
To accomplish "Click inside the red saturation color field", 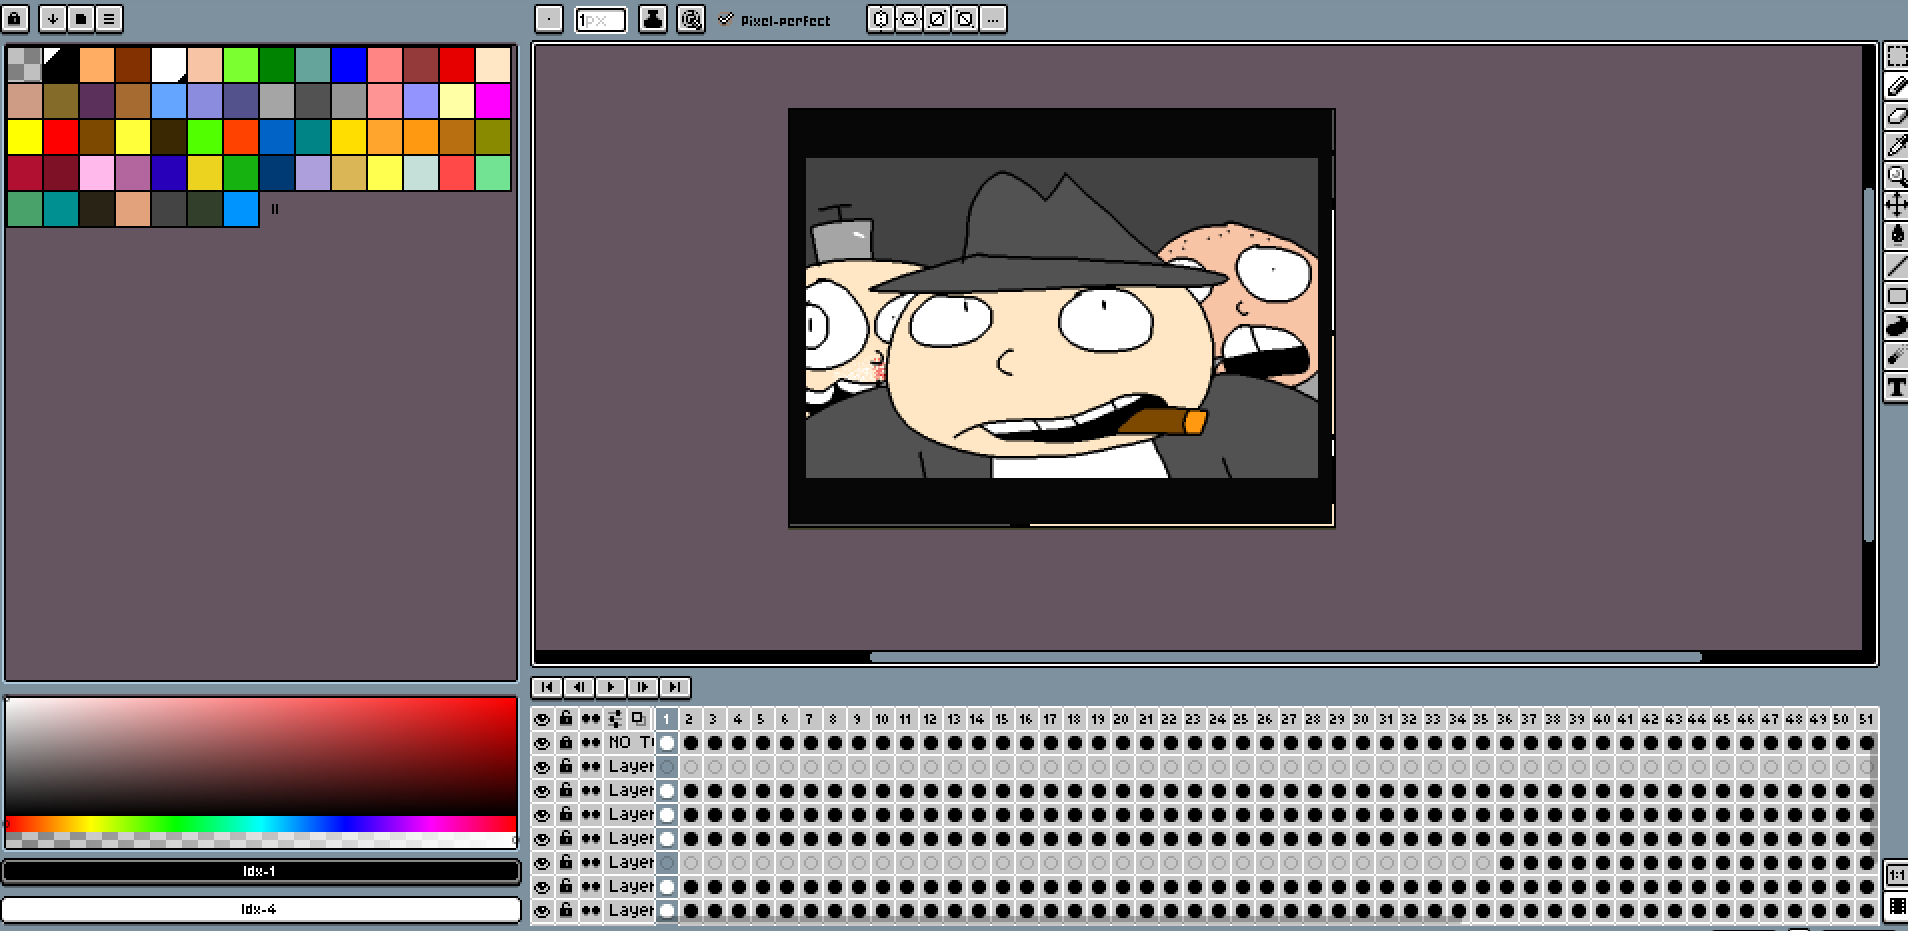I will pos(261,756).
